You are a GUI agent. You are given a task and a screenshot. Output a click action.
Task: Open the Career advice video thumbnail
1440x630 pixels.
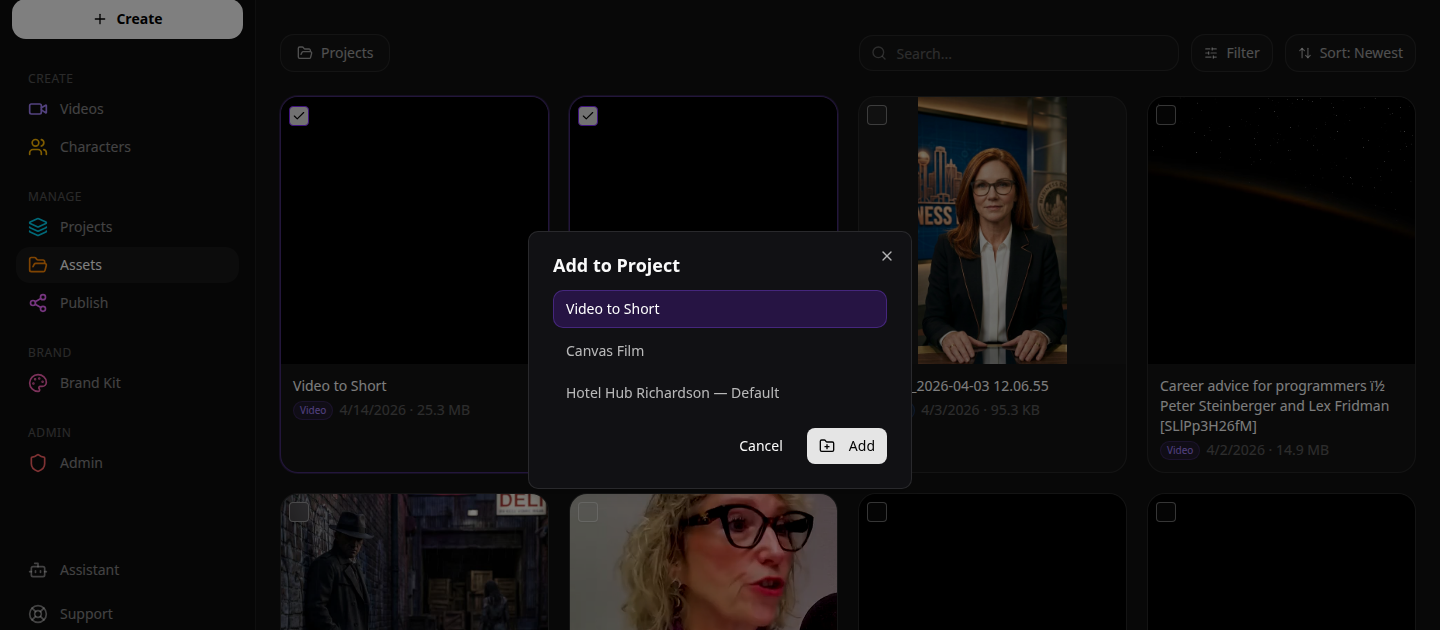pos(1282,230)
